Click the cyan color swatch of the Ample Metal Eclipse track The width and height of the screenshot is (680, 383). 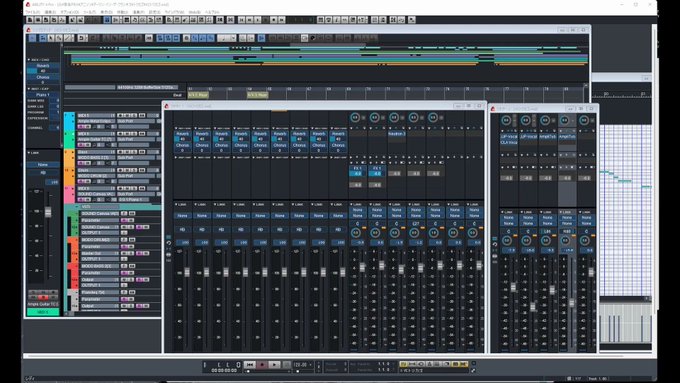tap(69, 122)
